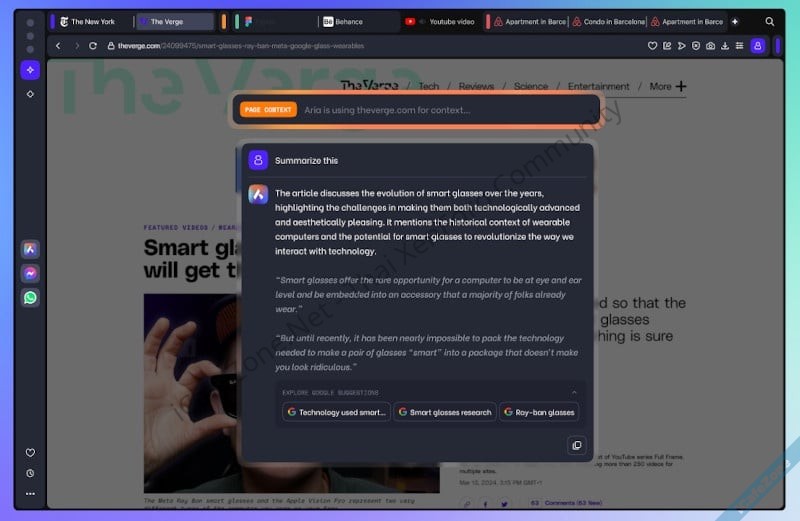
Task: Switch to The New York Times tab
Action: (x=92, y=21)
